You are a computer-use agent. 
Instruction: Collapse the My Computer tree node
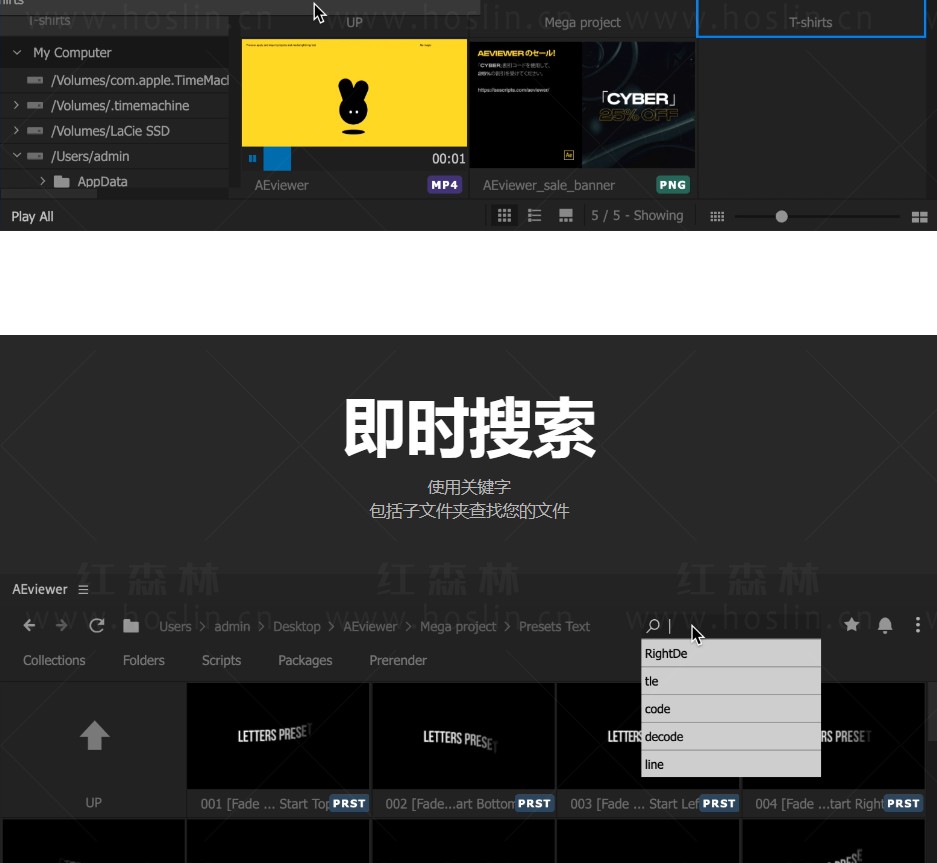[x=17, y=53]
